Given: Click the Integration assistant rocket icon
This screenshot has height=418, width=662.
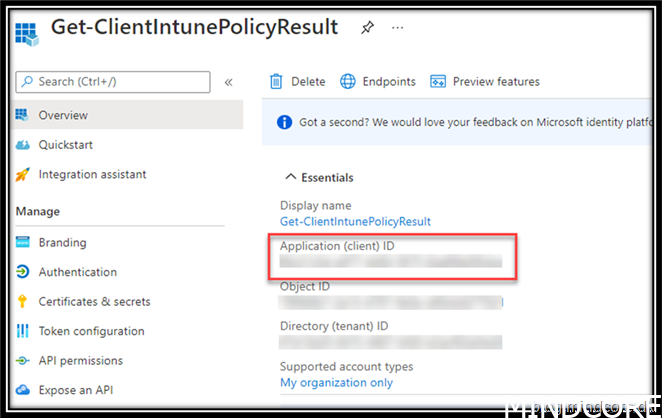Looking at the screenshot, I should tap(23, 175).
